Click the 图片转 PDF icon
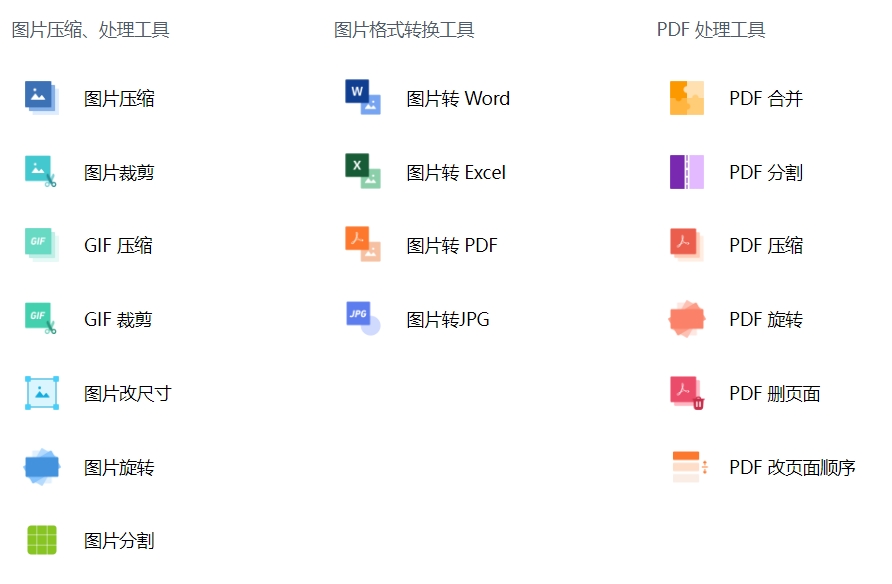Screen dimensions: 892x584 click(363, 245)
